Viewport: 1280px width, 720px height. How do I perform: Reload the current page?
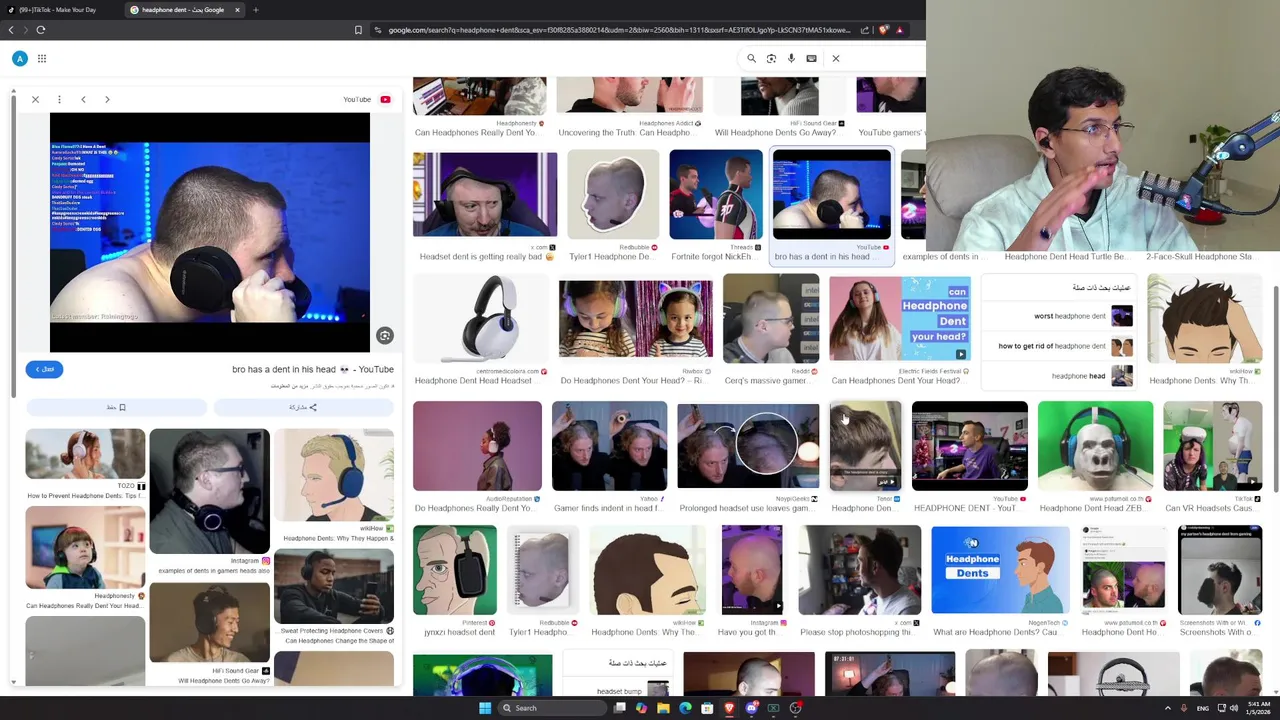click(x=41, y=30)
